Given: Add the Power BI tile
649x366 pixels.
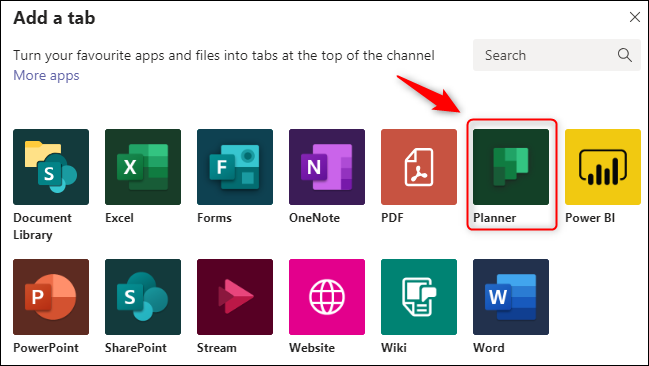Looking at the screenshot, I should pos(603,167).
